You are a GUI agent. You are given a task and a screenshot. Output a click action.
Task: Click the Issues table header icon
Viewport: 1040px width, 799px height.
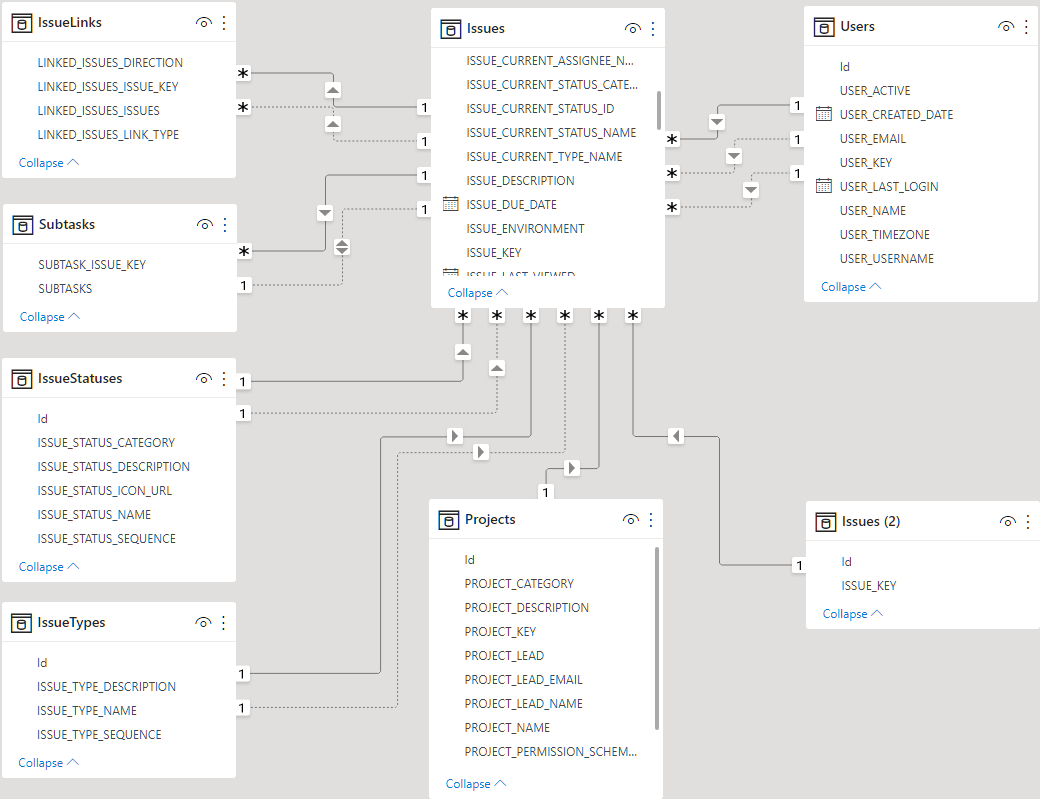(450, 29)
